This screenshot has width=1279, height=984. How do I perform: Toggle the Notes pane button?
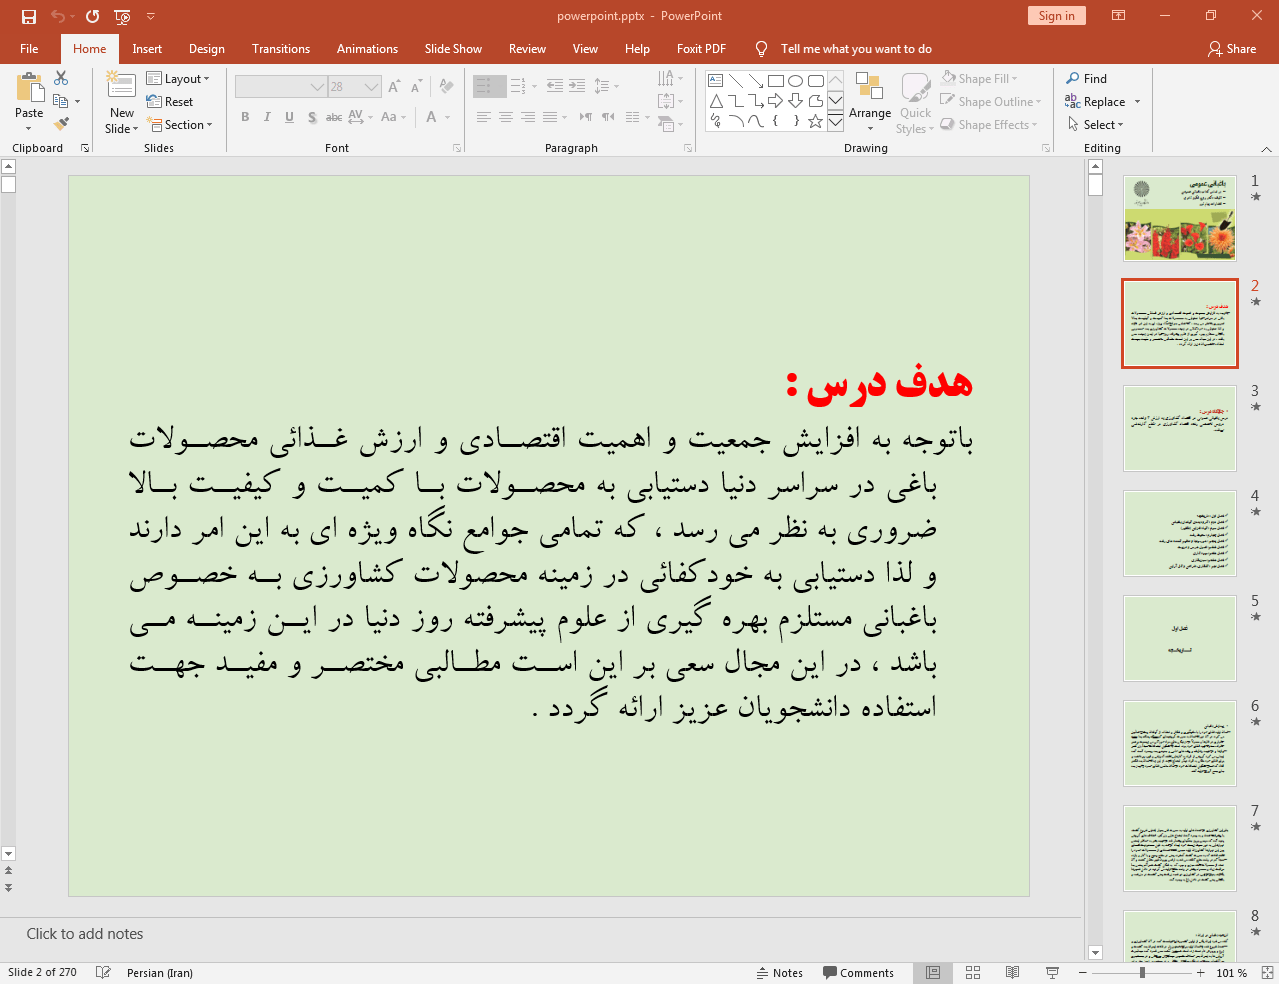[x=779, y=972]
